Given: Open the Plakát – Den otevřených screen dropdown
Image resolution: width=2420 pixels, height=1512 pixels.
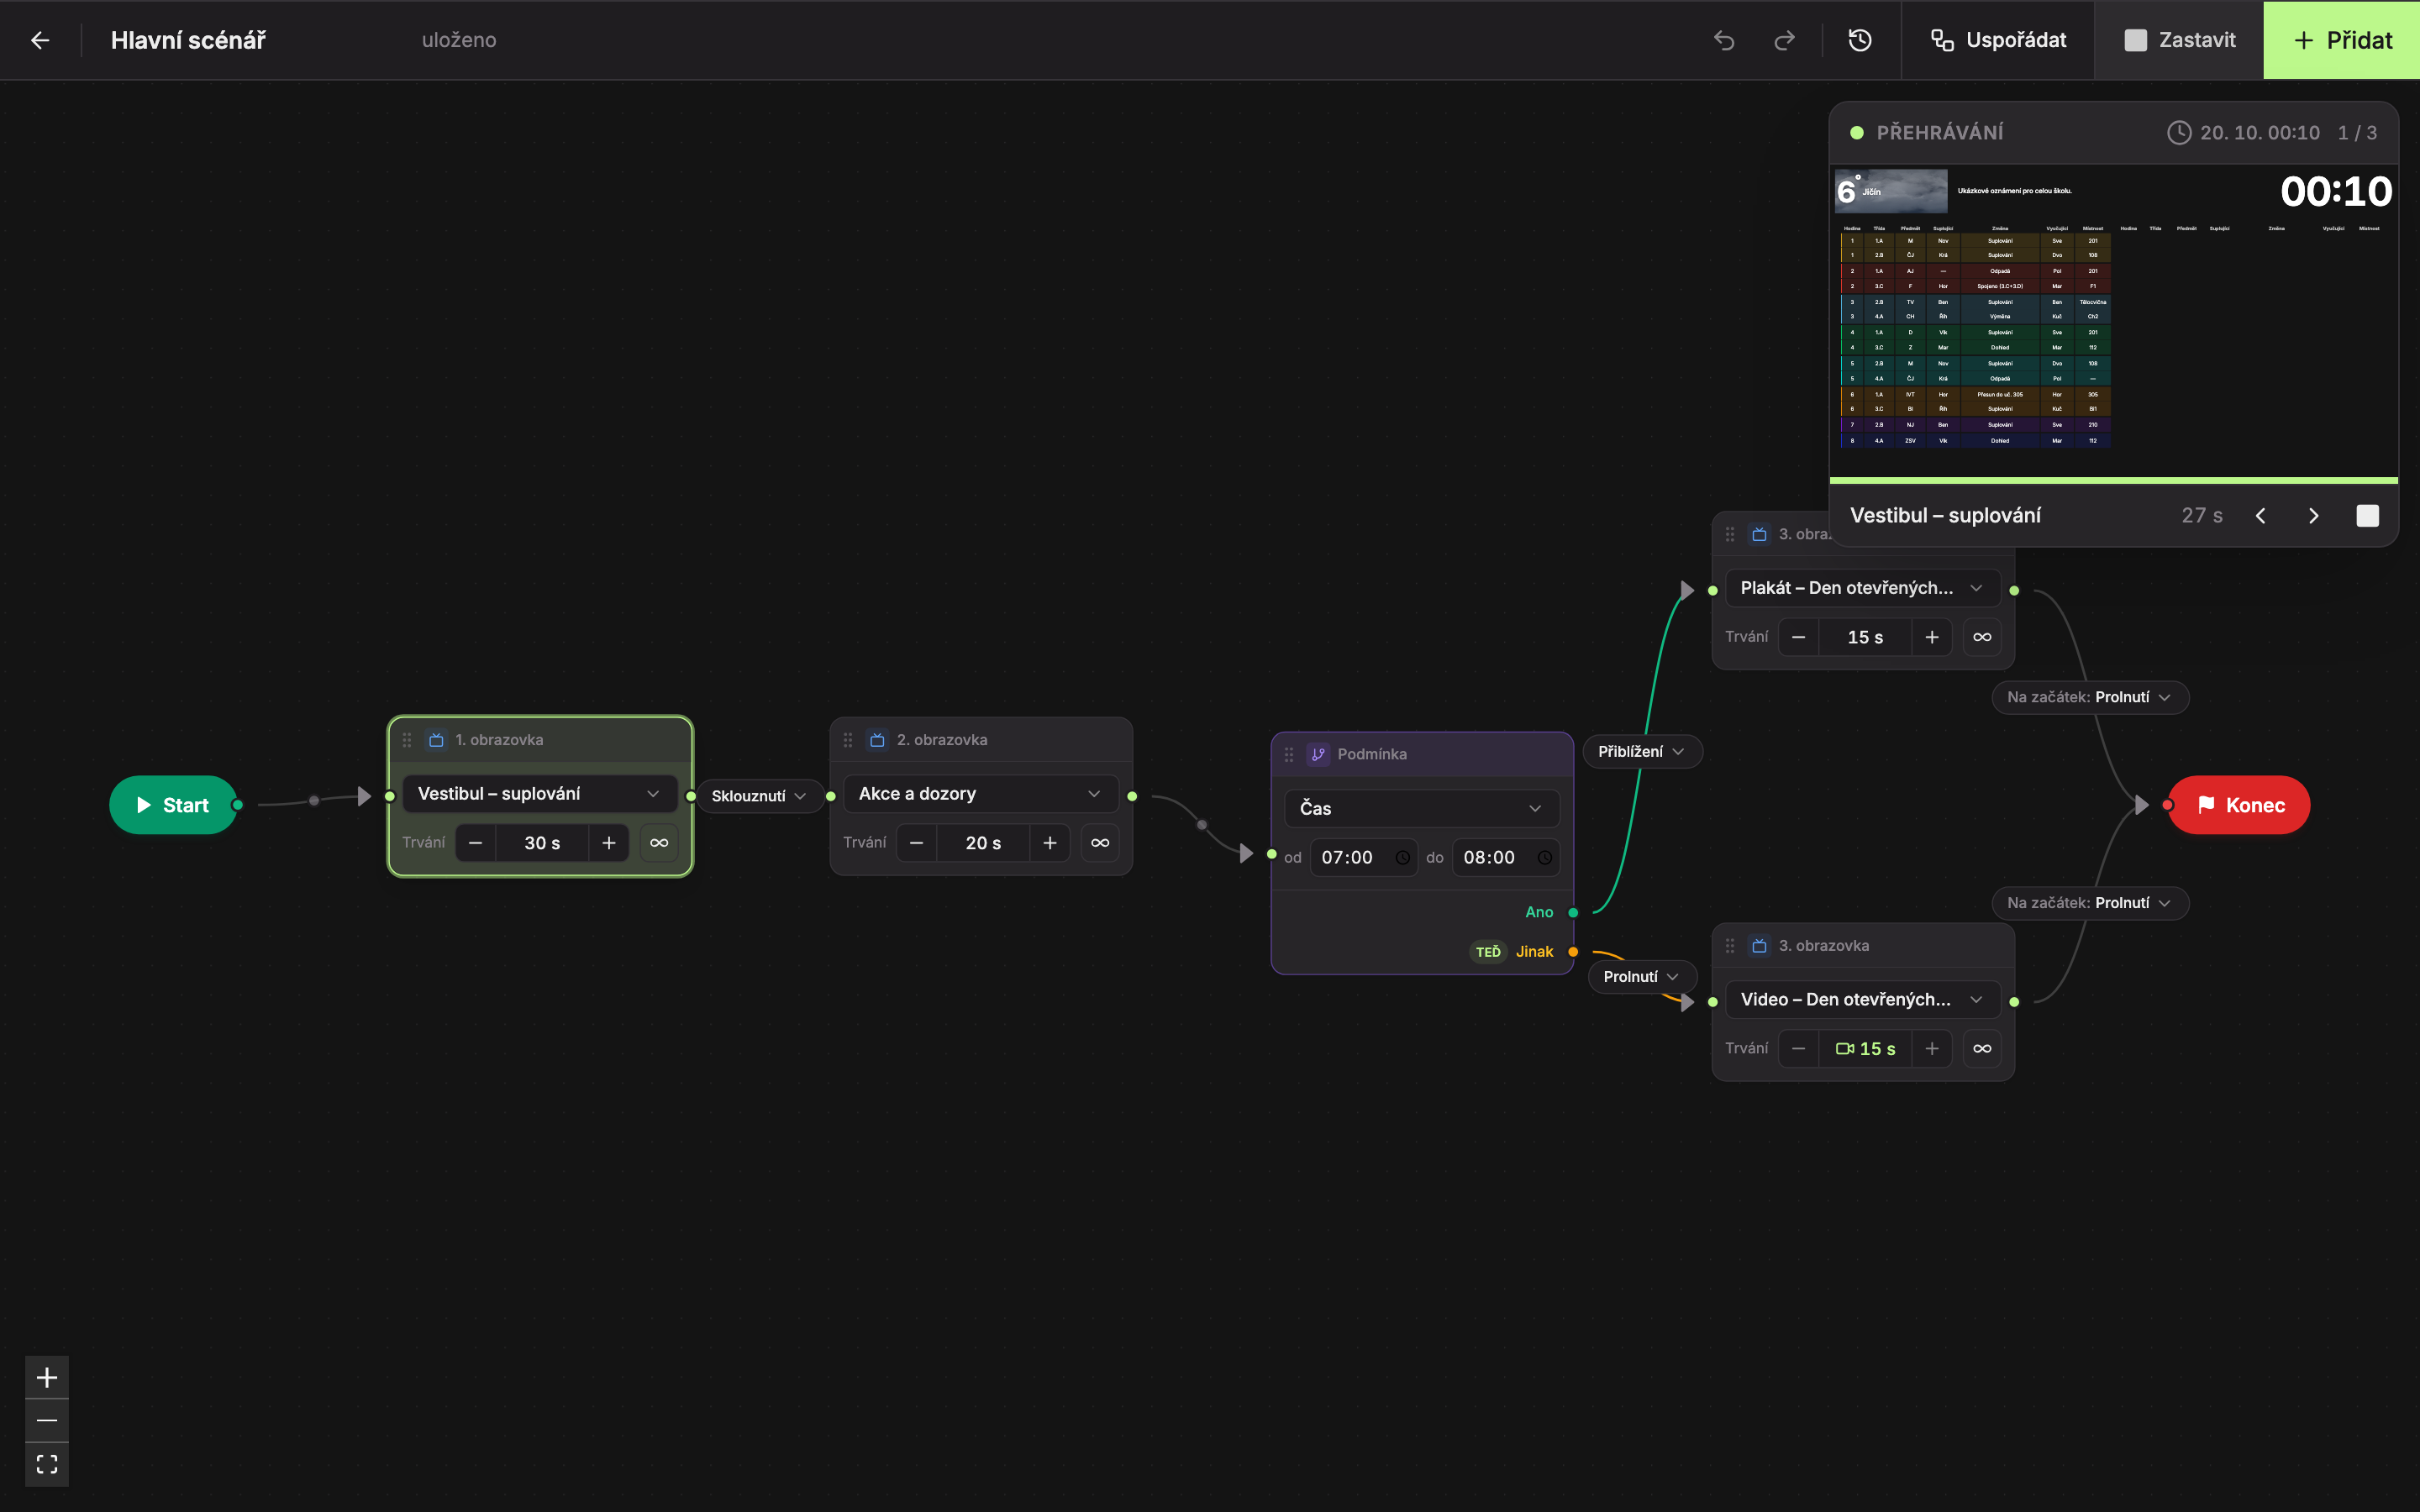Looking at the screenshot, I should pos(1863,588).
